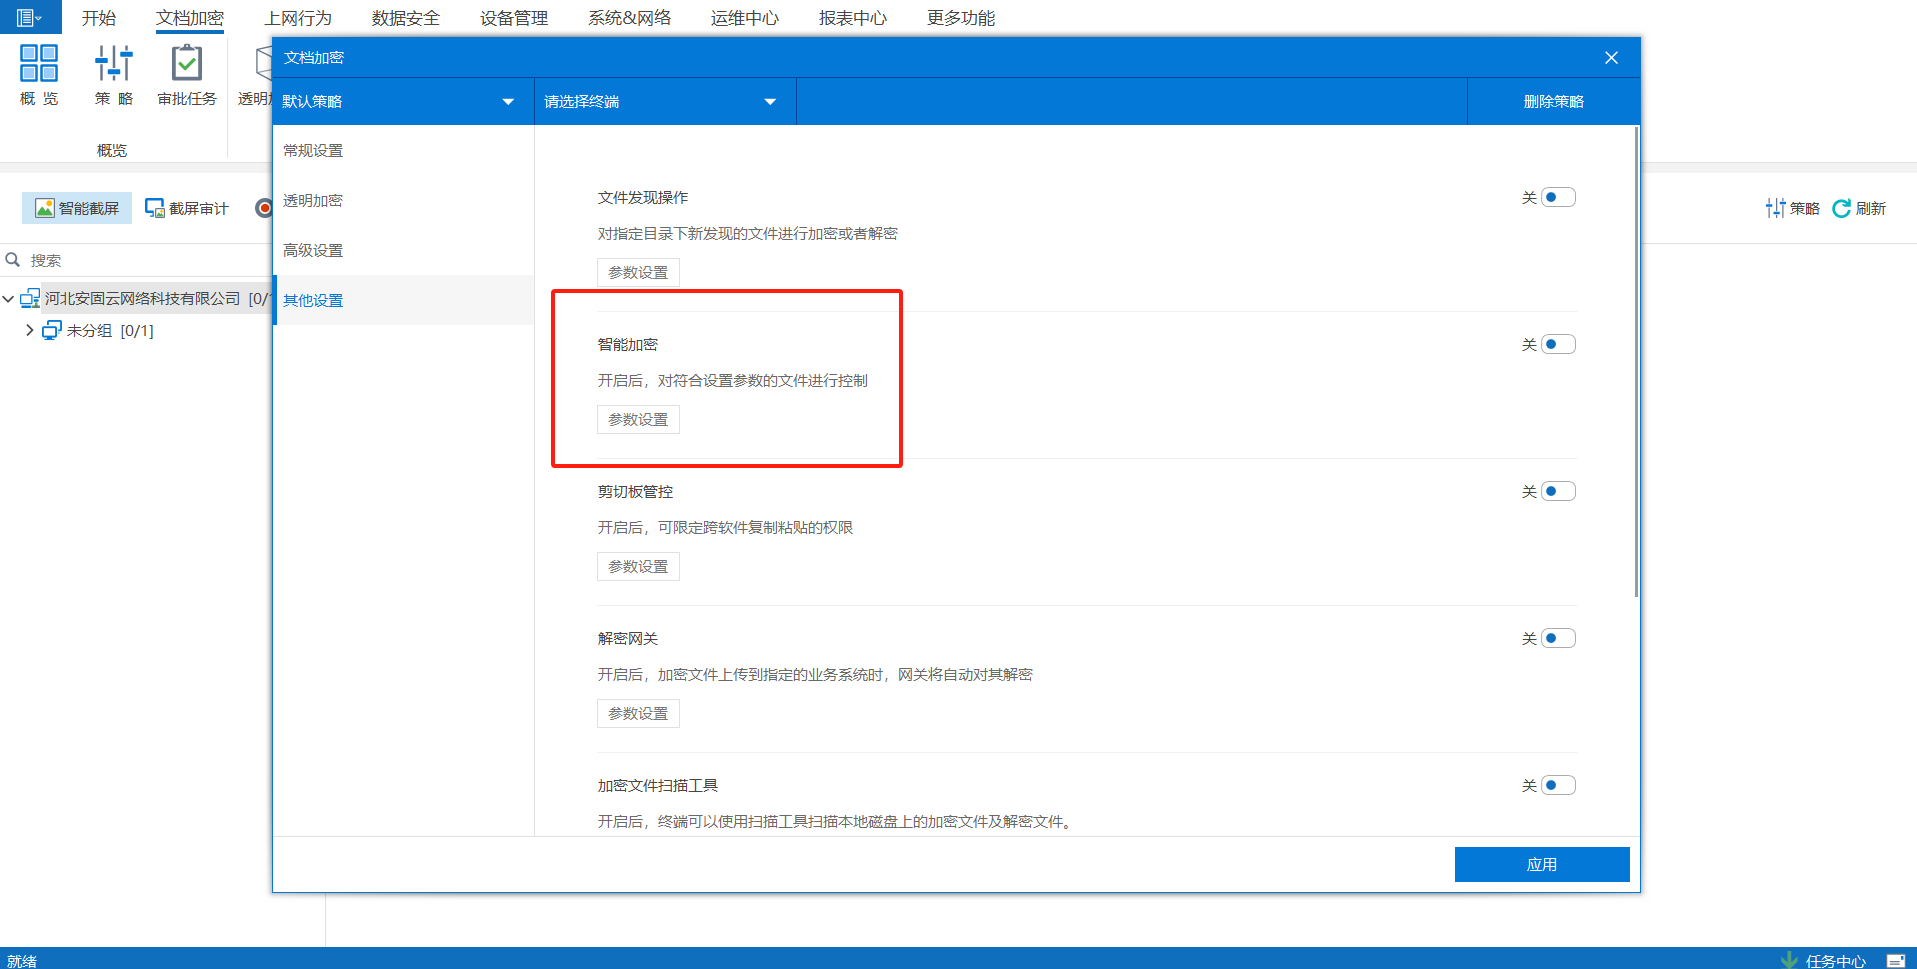Viewport: 1917px width, 969px height.
Task: Open the 请选择终端 terminal dropdown
Action: pos(662,101)
